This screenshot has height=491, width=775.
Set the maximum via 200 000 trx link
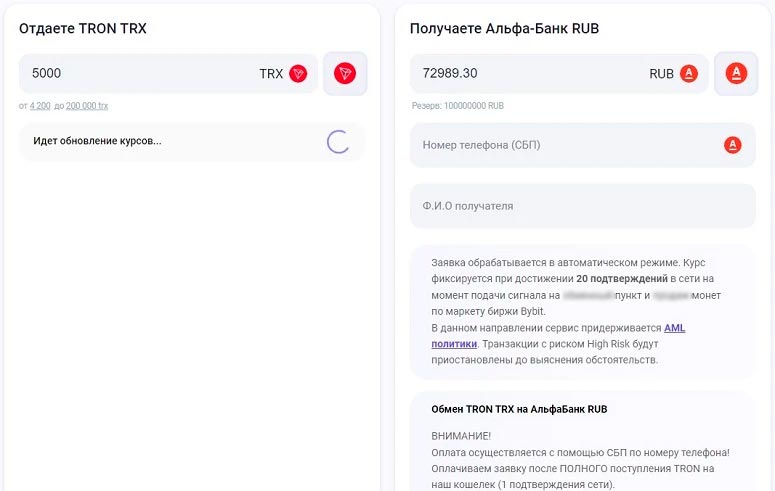pos(87,106)
